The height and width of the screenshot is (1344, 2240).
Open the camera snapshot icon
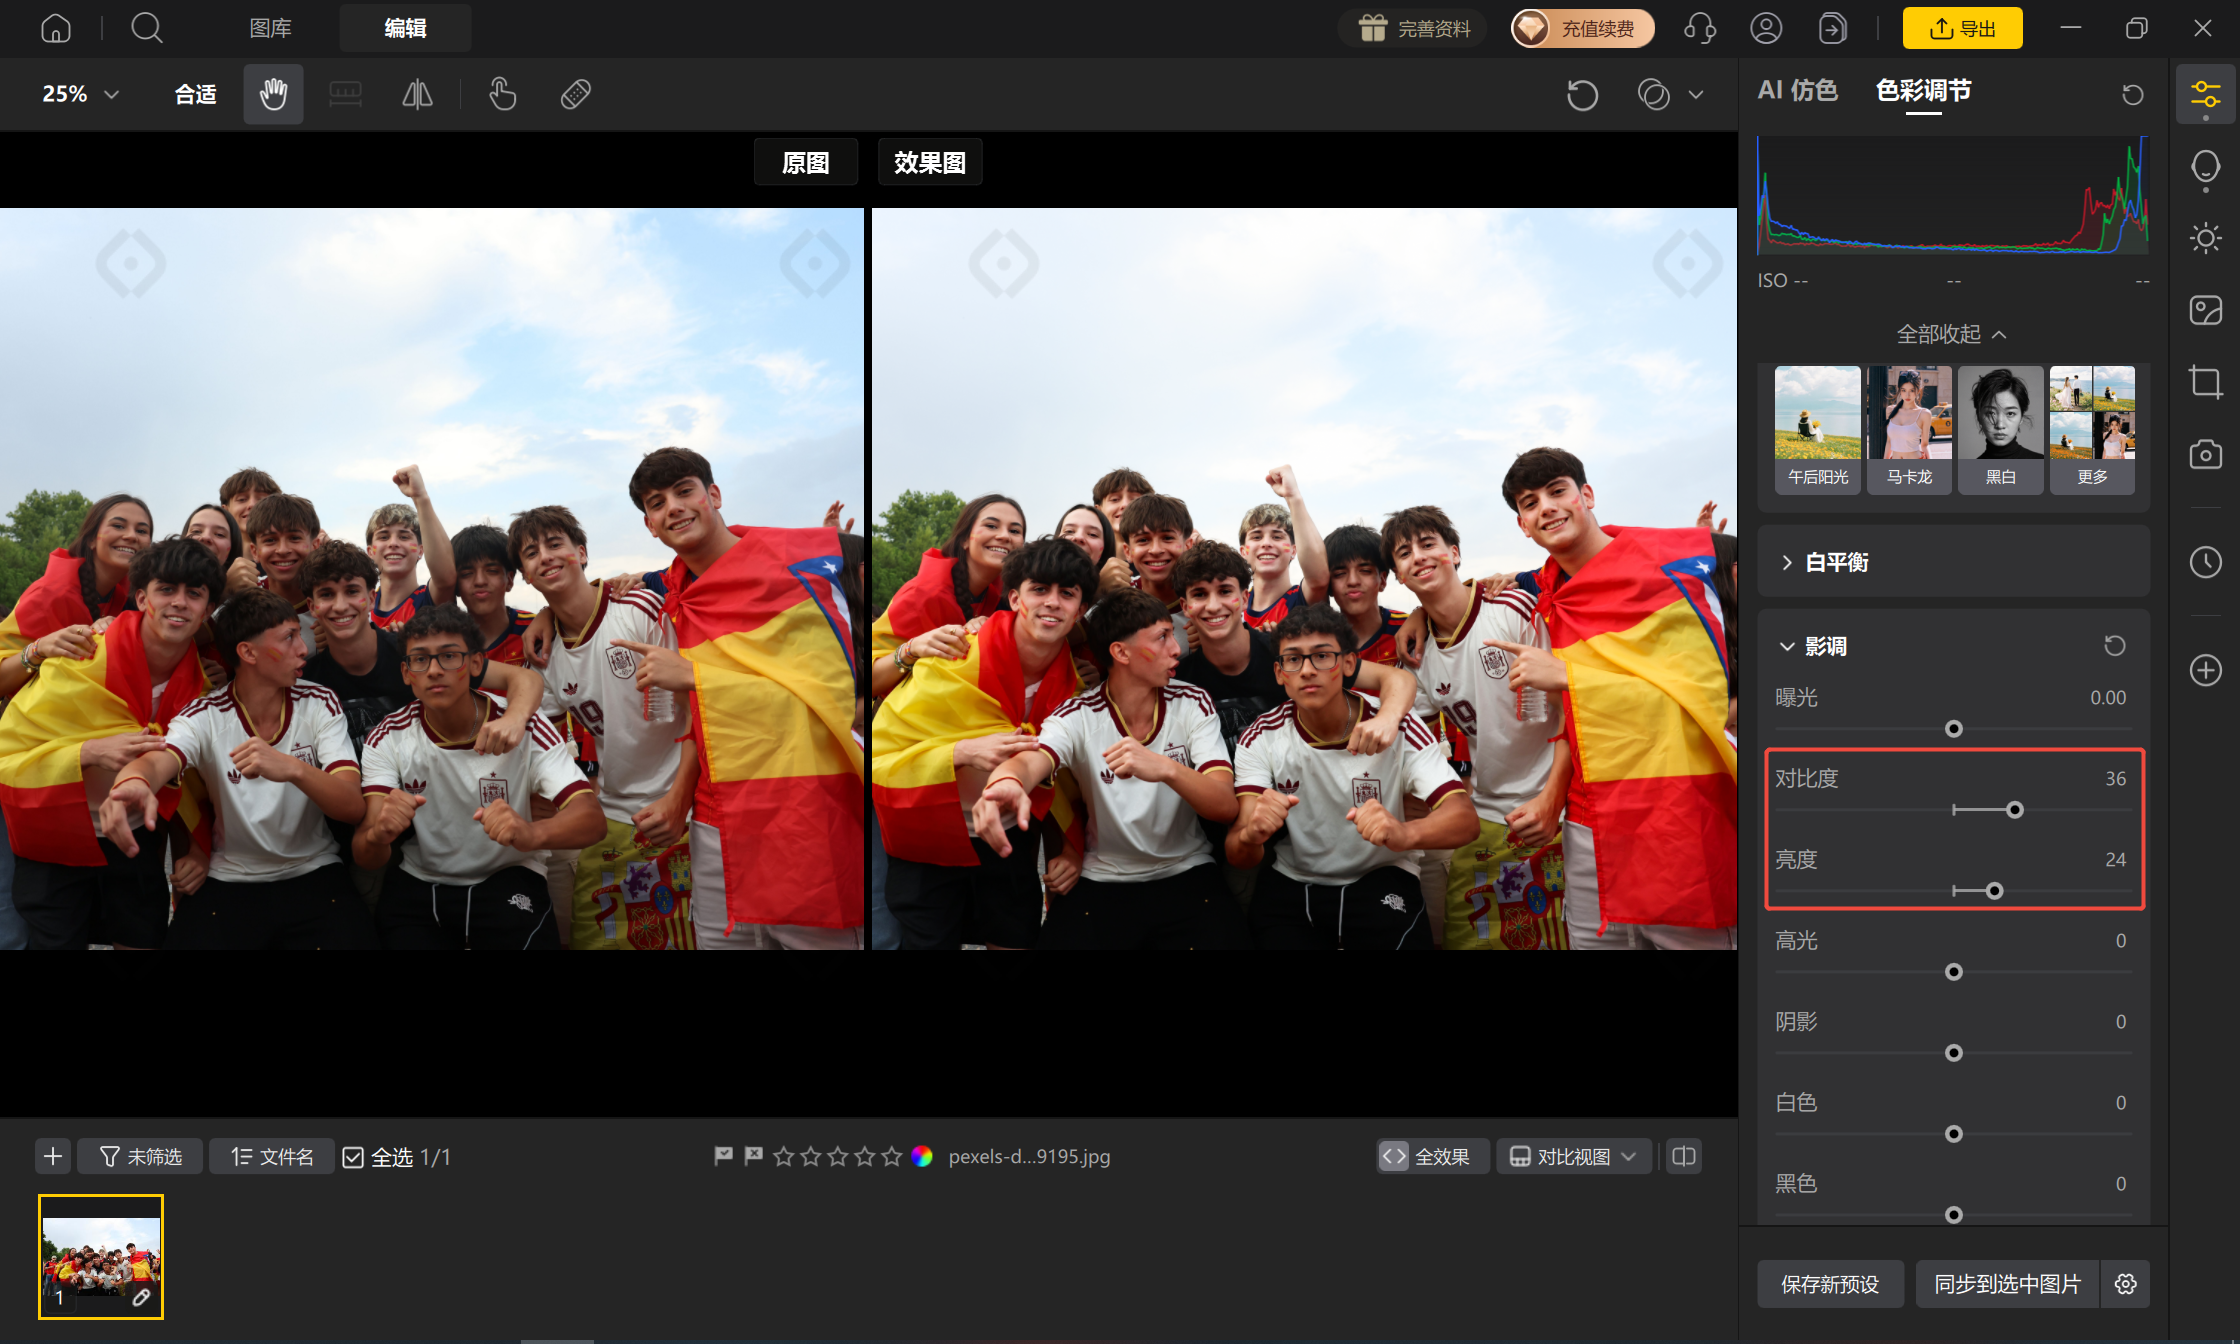(2205, 454)
